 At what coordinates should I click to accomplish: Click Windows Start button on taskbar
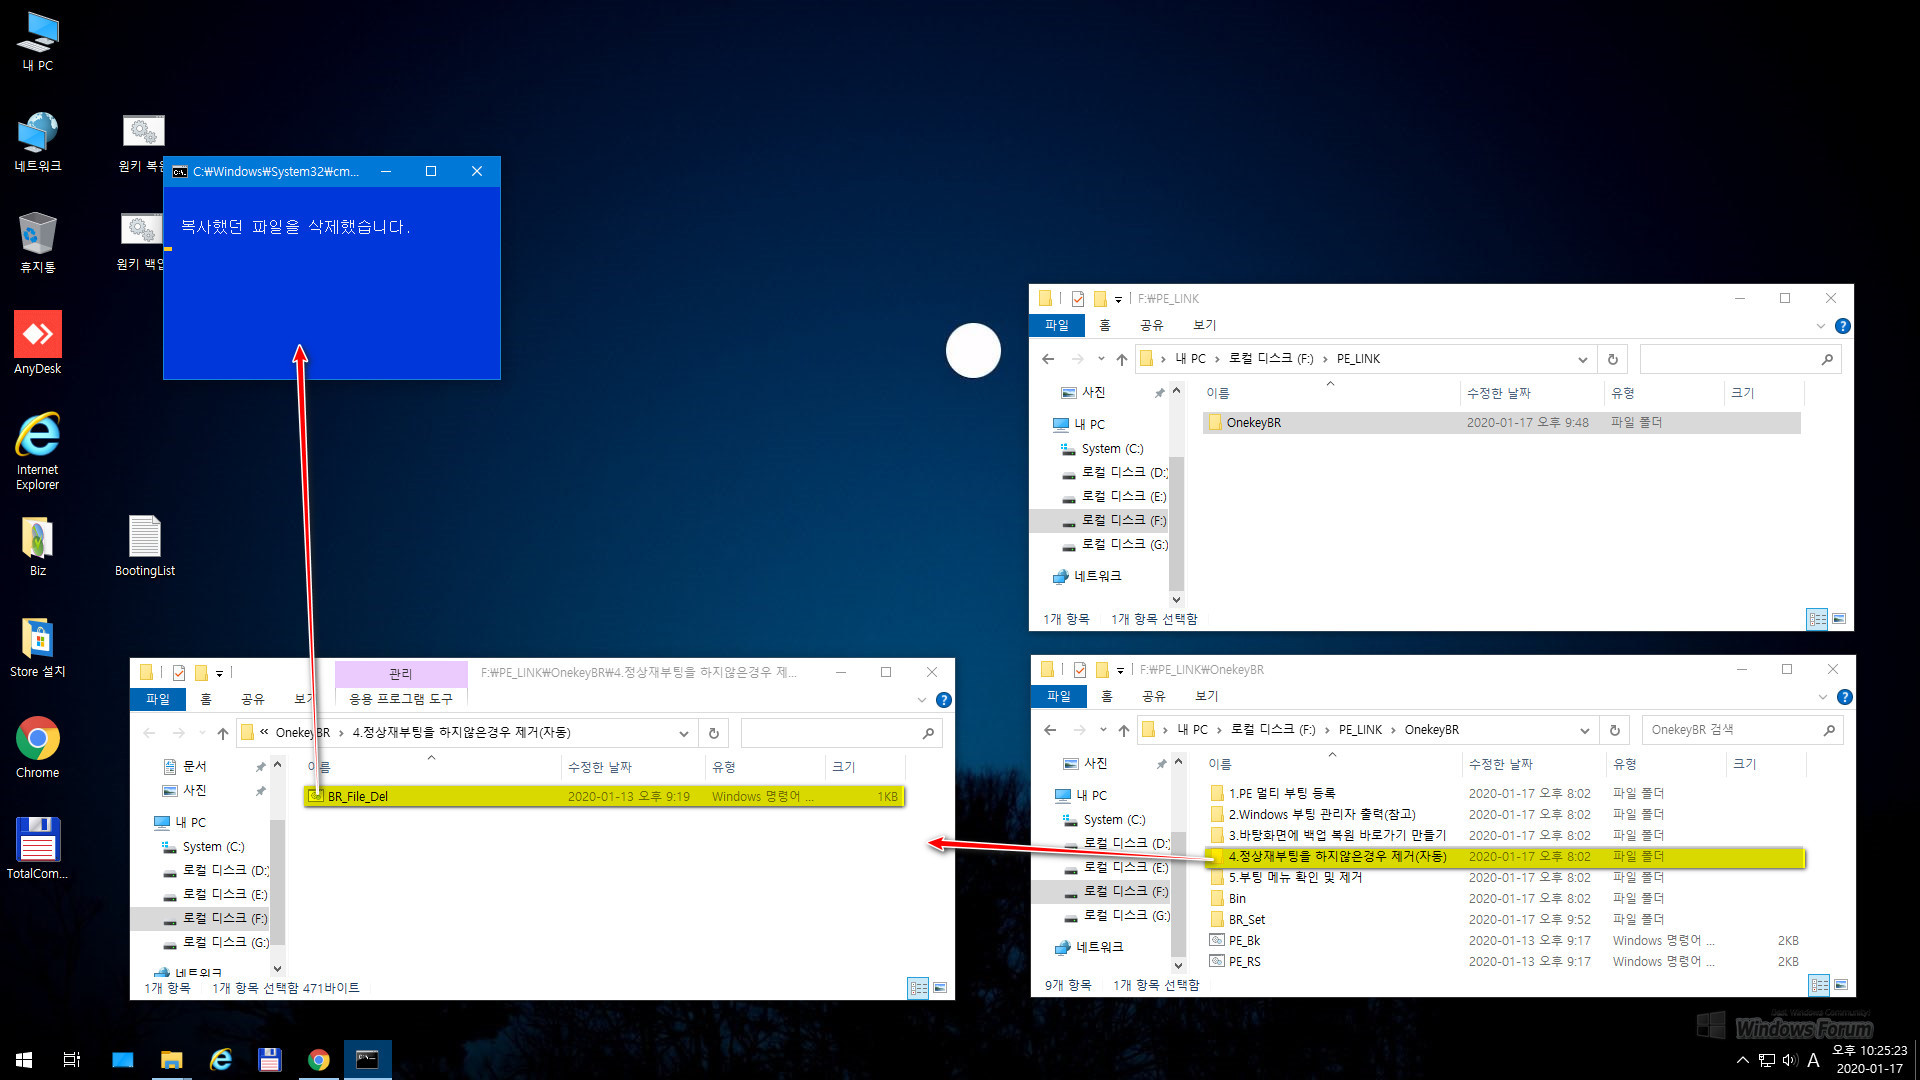pos(24,1060)
